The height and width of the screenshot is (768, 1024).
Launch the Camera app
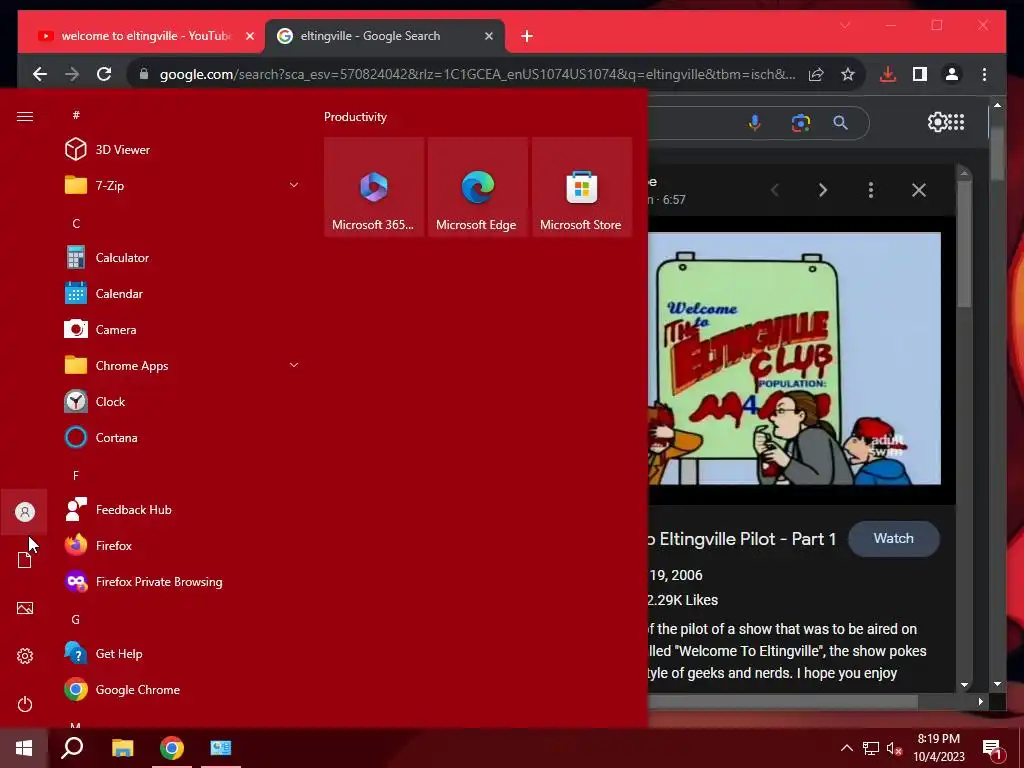pyautogui.click(x=183, y=330)
